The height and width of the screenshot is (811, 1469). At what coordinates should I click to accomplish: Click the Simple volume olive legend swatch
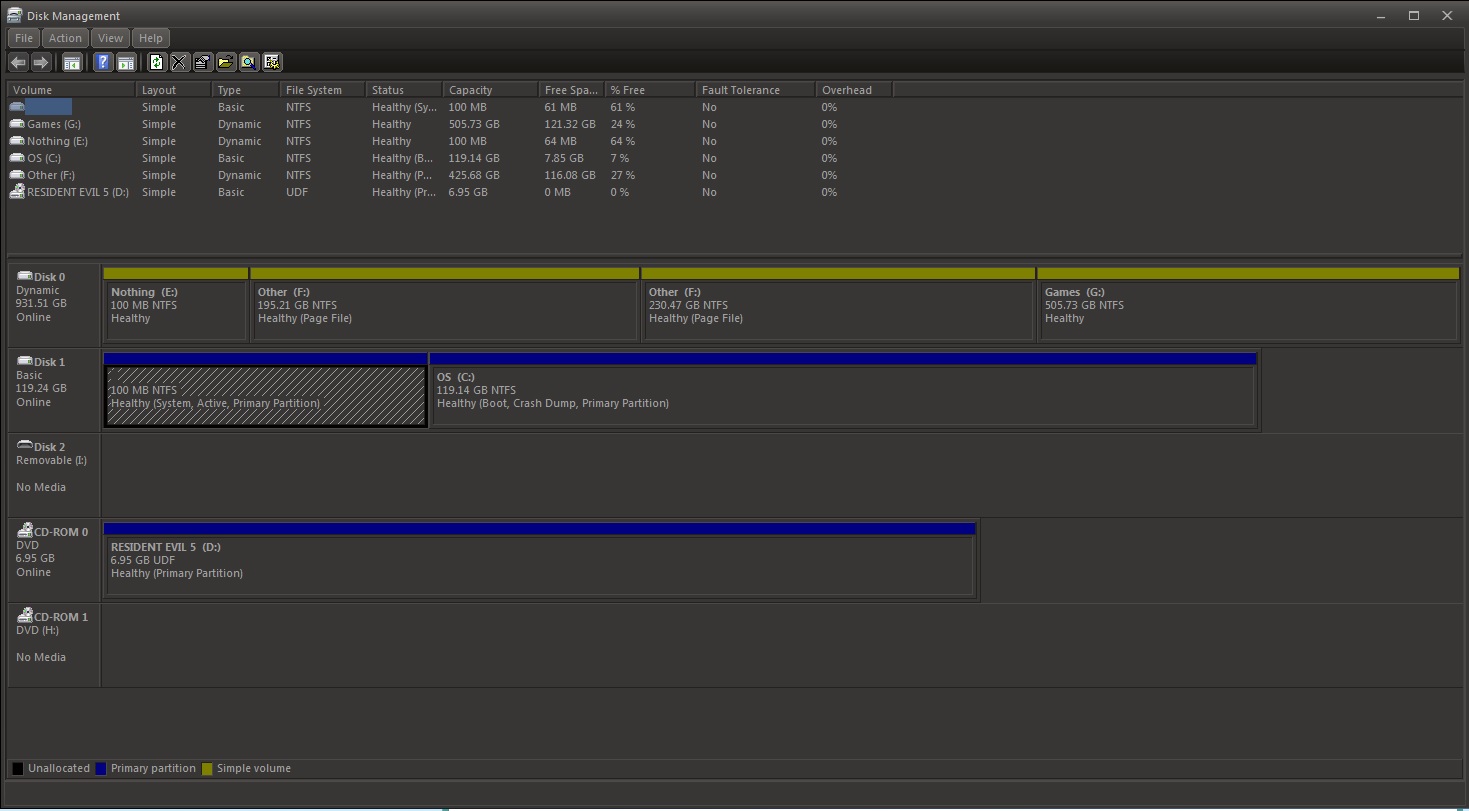[x=207, y=769]
